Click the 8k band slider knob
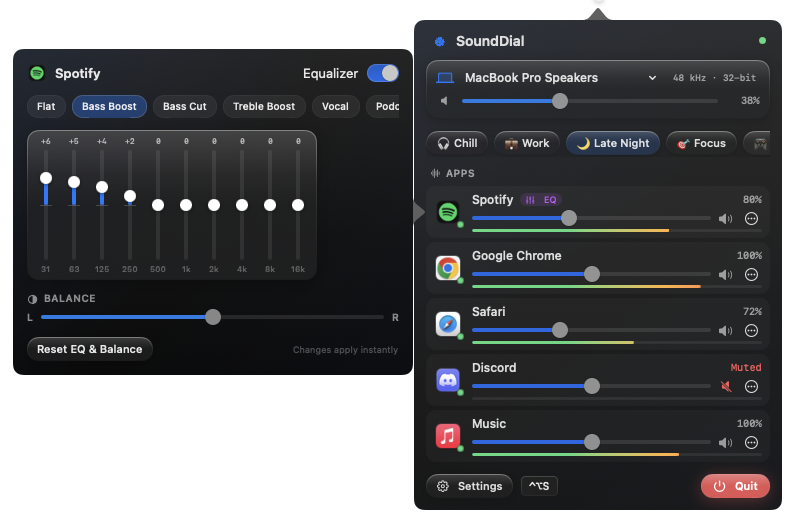Viewport: 795px width, 523px height. point(270,205)
